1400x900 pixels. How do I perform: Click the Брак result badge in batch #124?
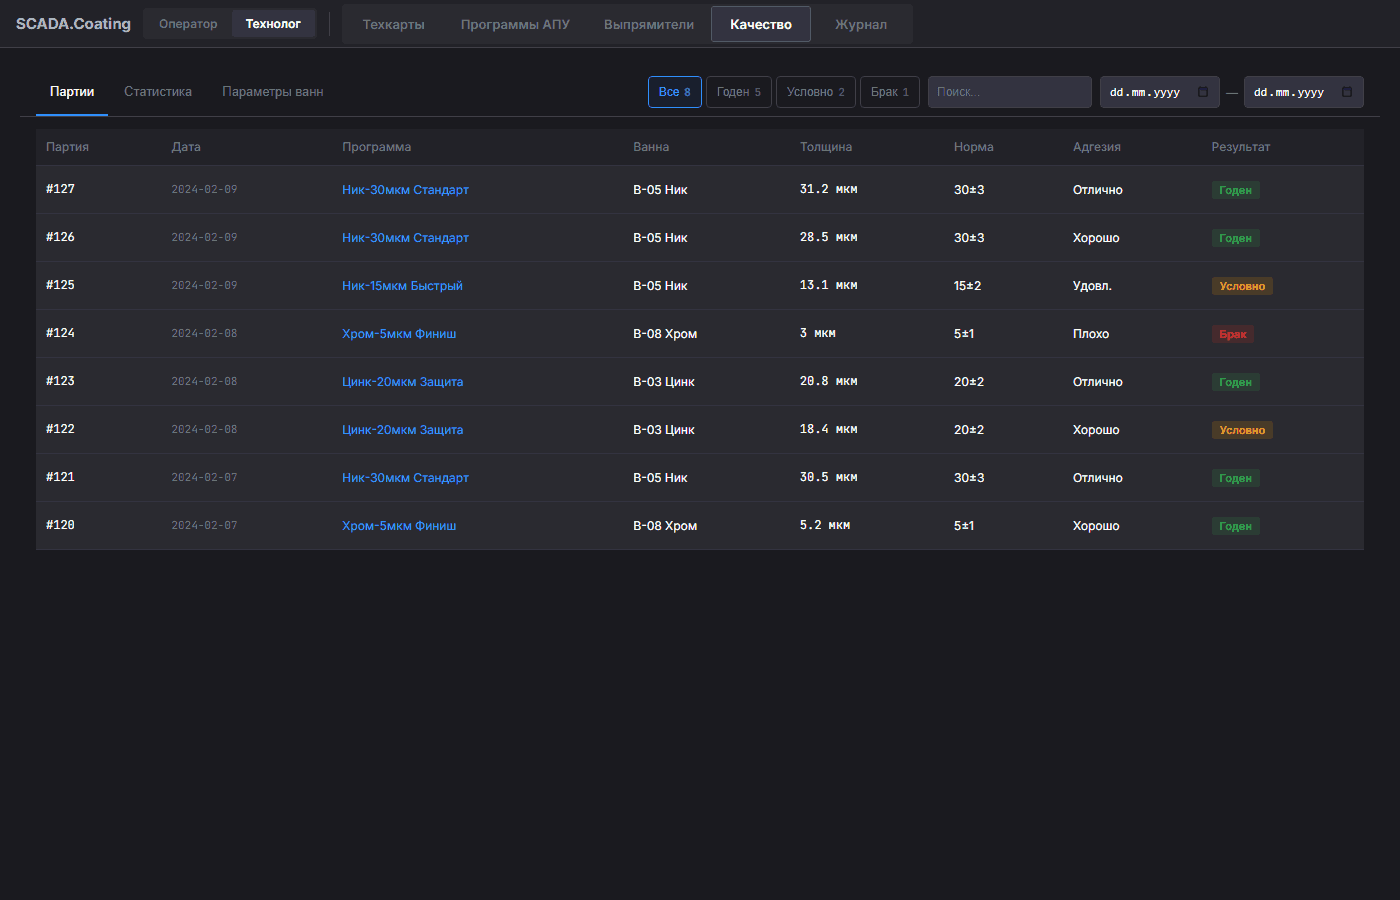[1232, 334]
